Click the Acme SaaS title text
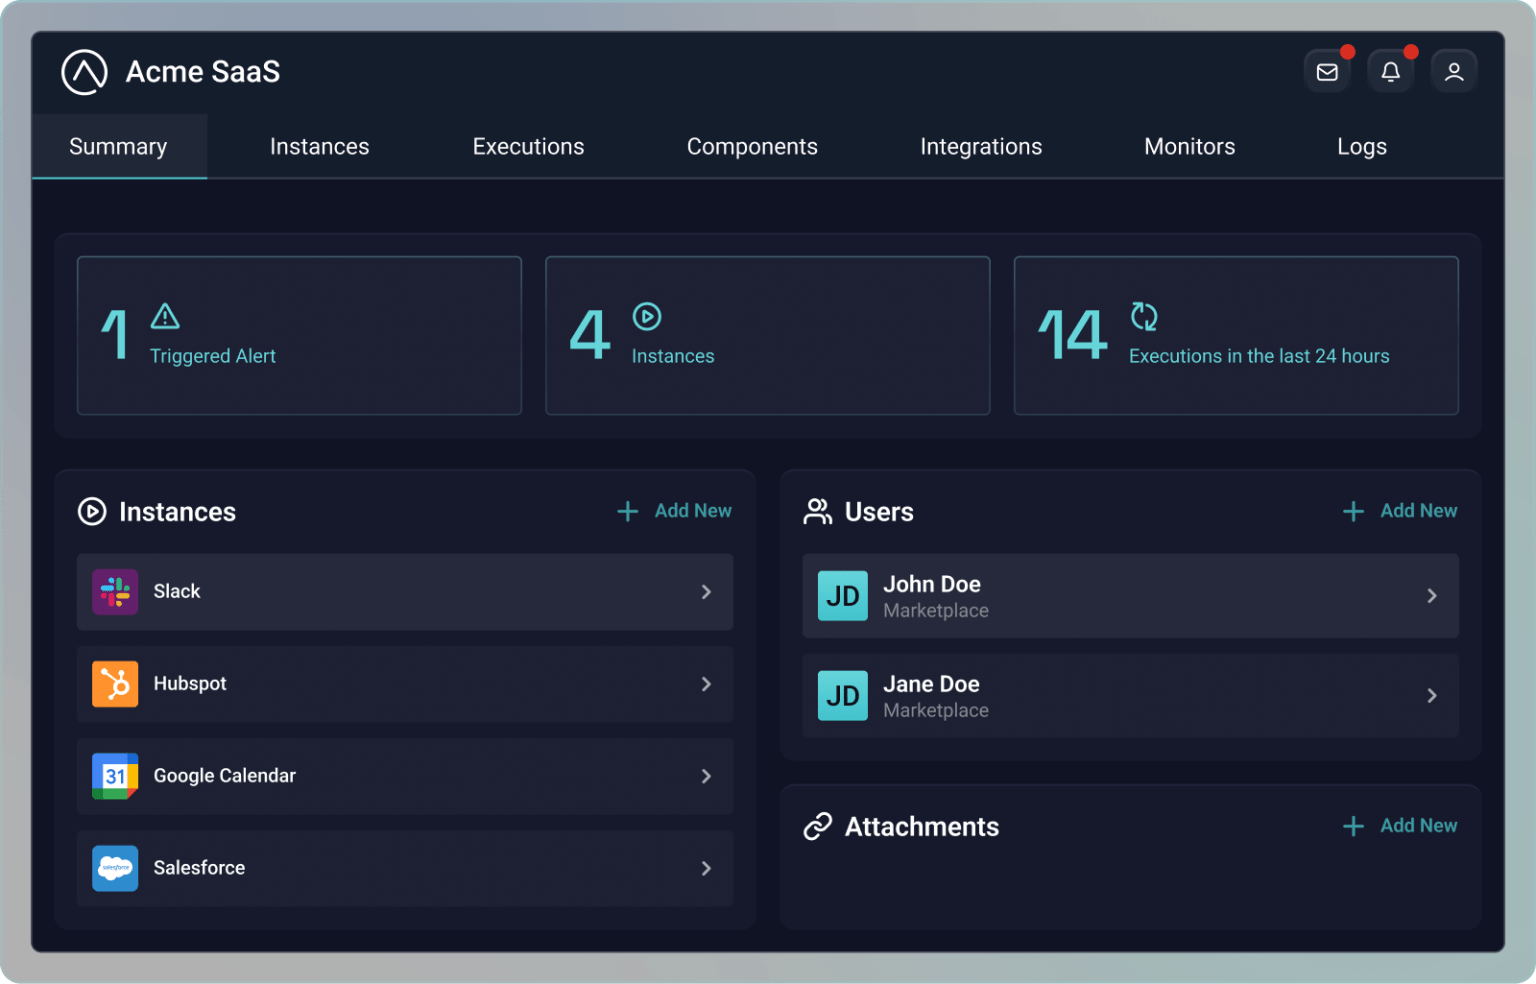 pyautogui.click(x=203, y=72)
